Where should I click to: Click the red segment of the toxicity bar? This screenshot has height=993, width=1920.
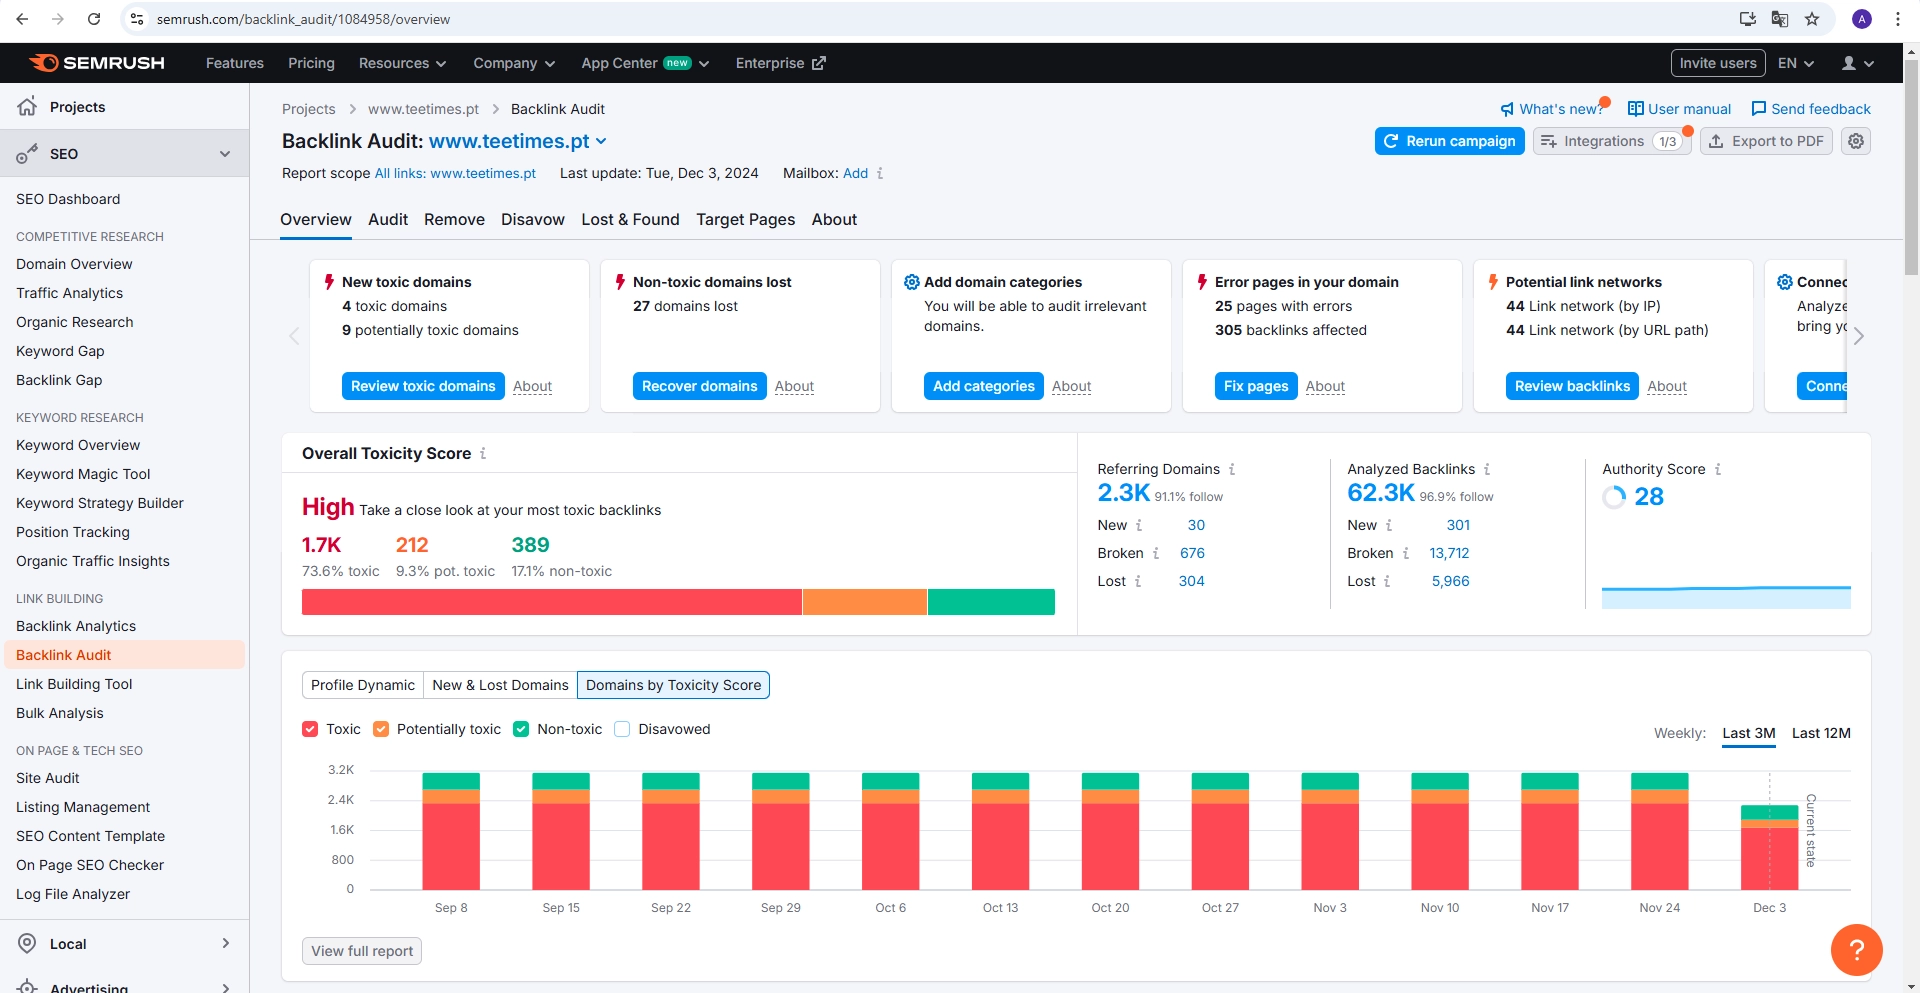550,601
